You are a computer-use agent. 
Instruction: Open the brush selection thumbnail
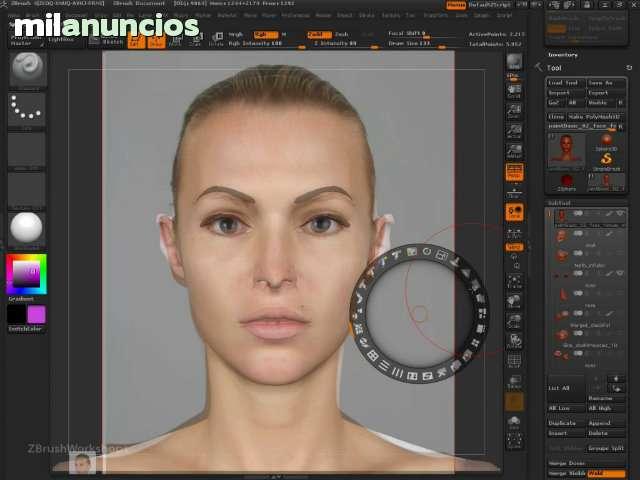pos(27,69)
